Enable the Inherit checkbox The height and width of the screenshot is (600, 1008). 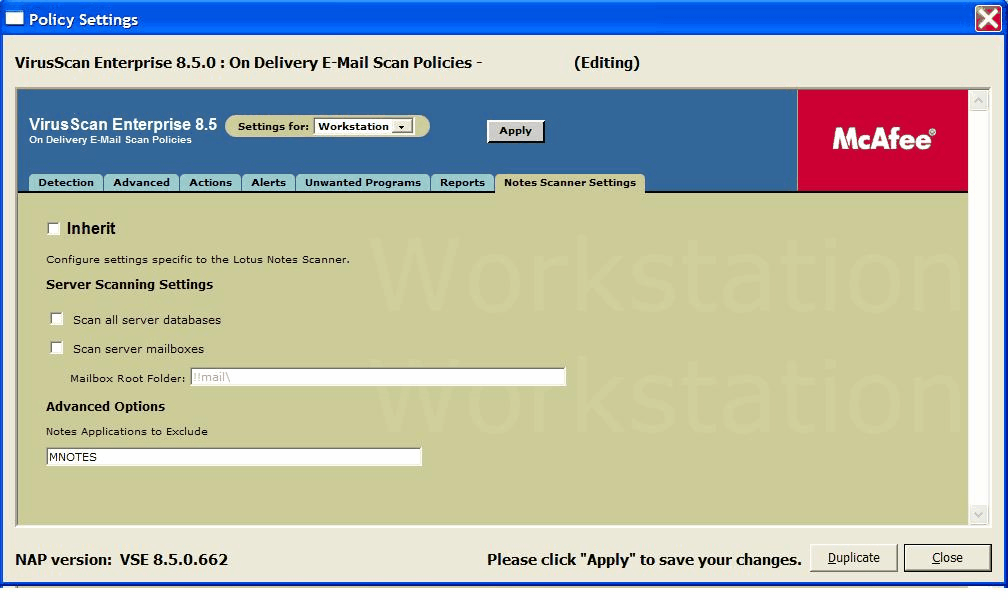54,229
